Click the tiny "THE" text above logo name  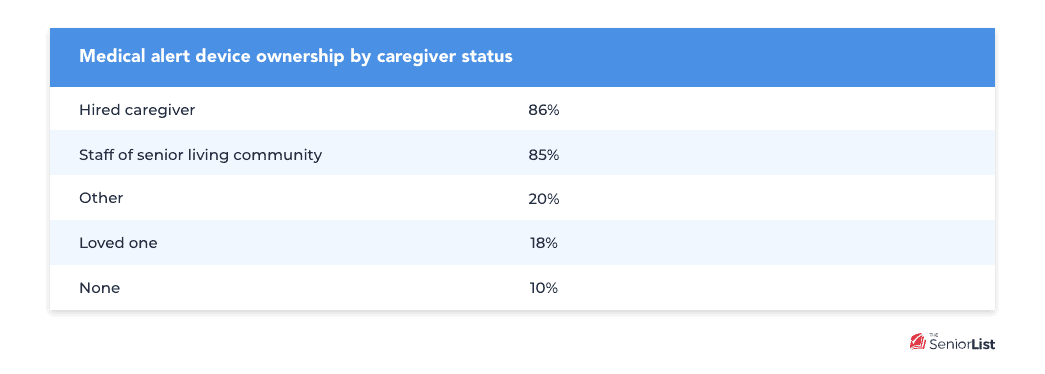point(934,335)
